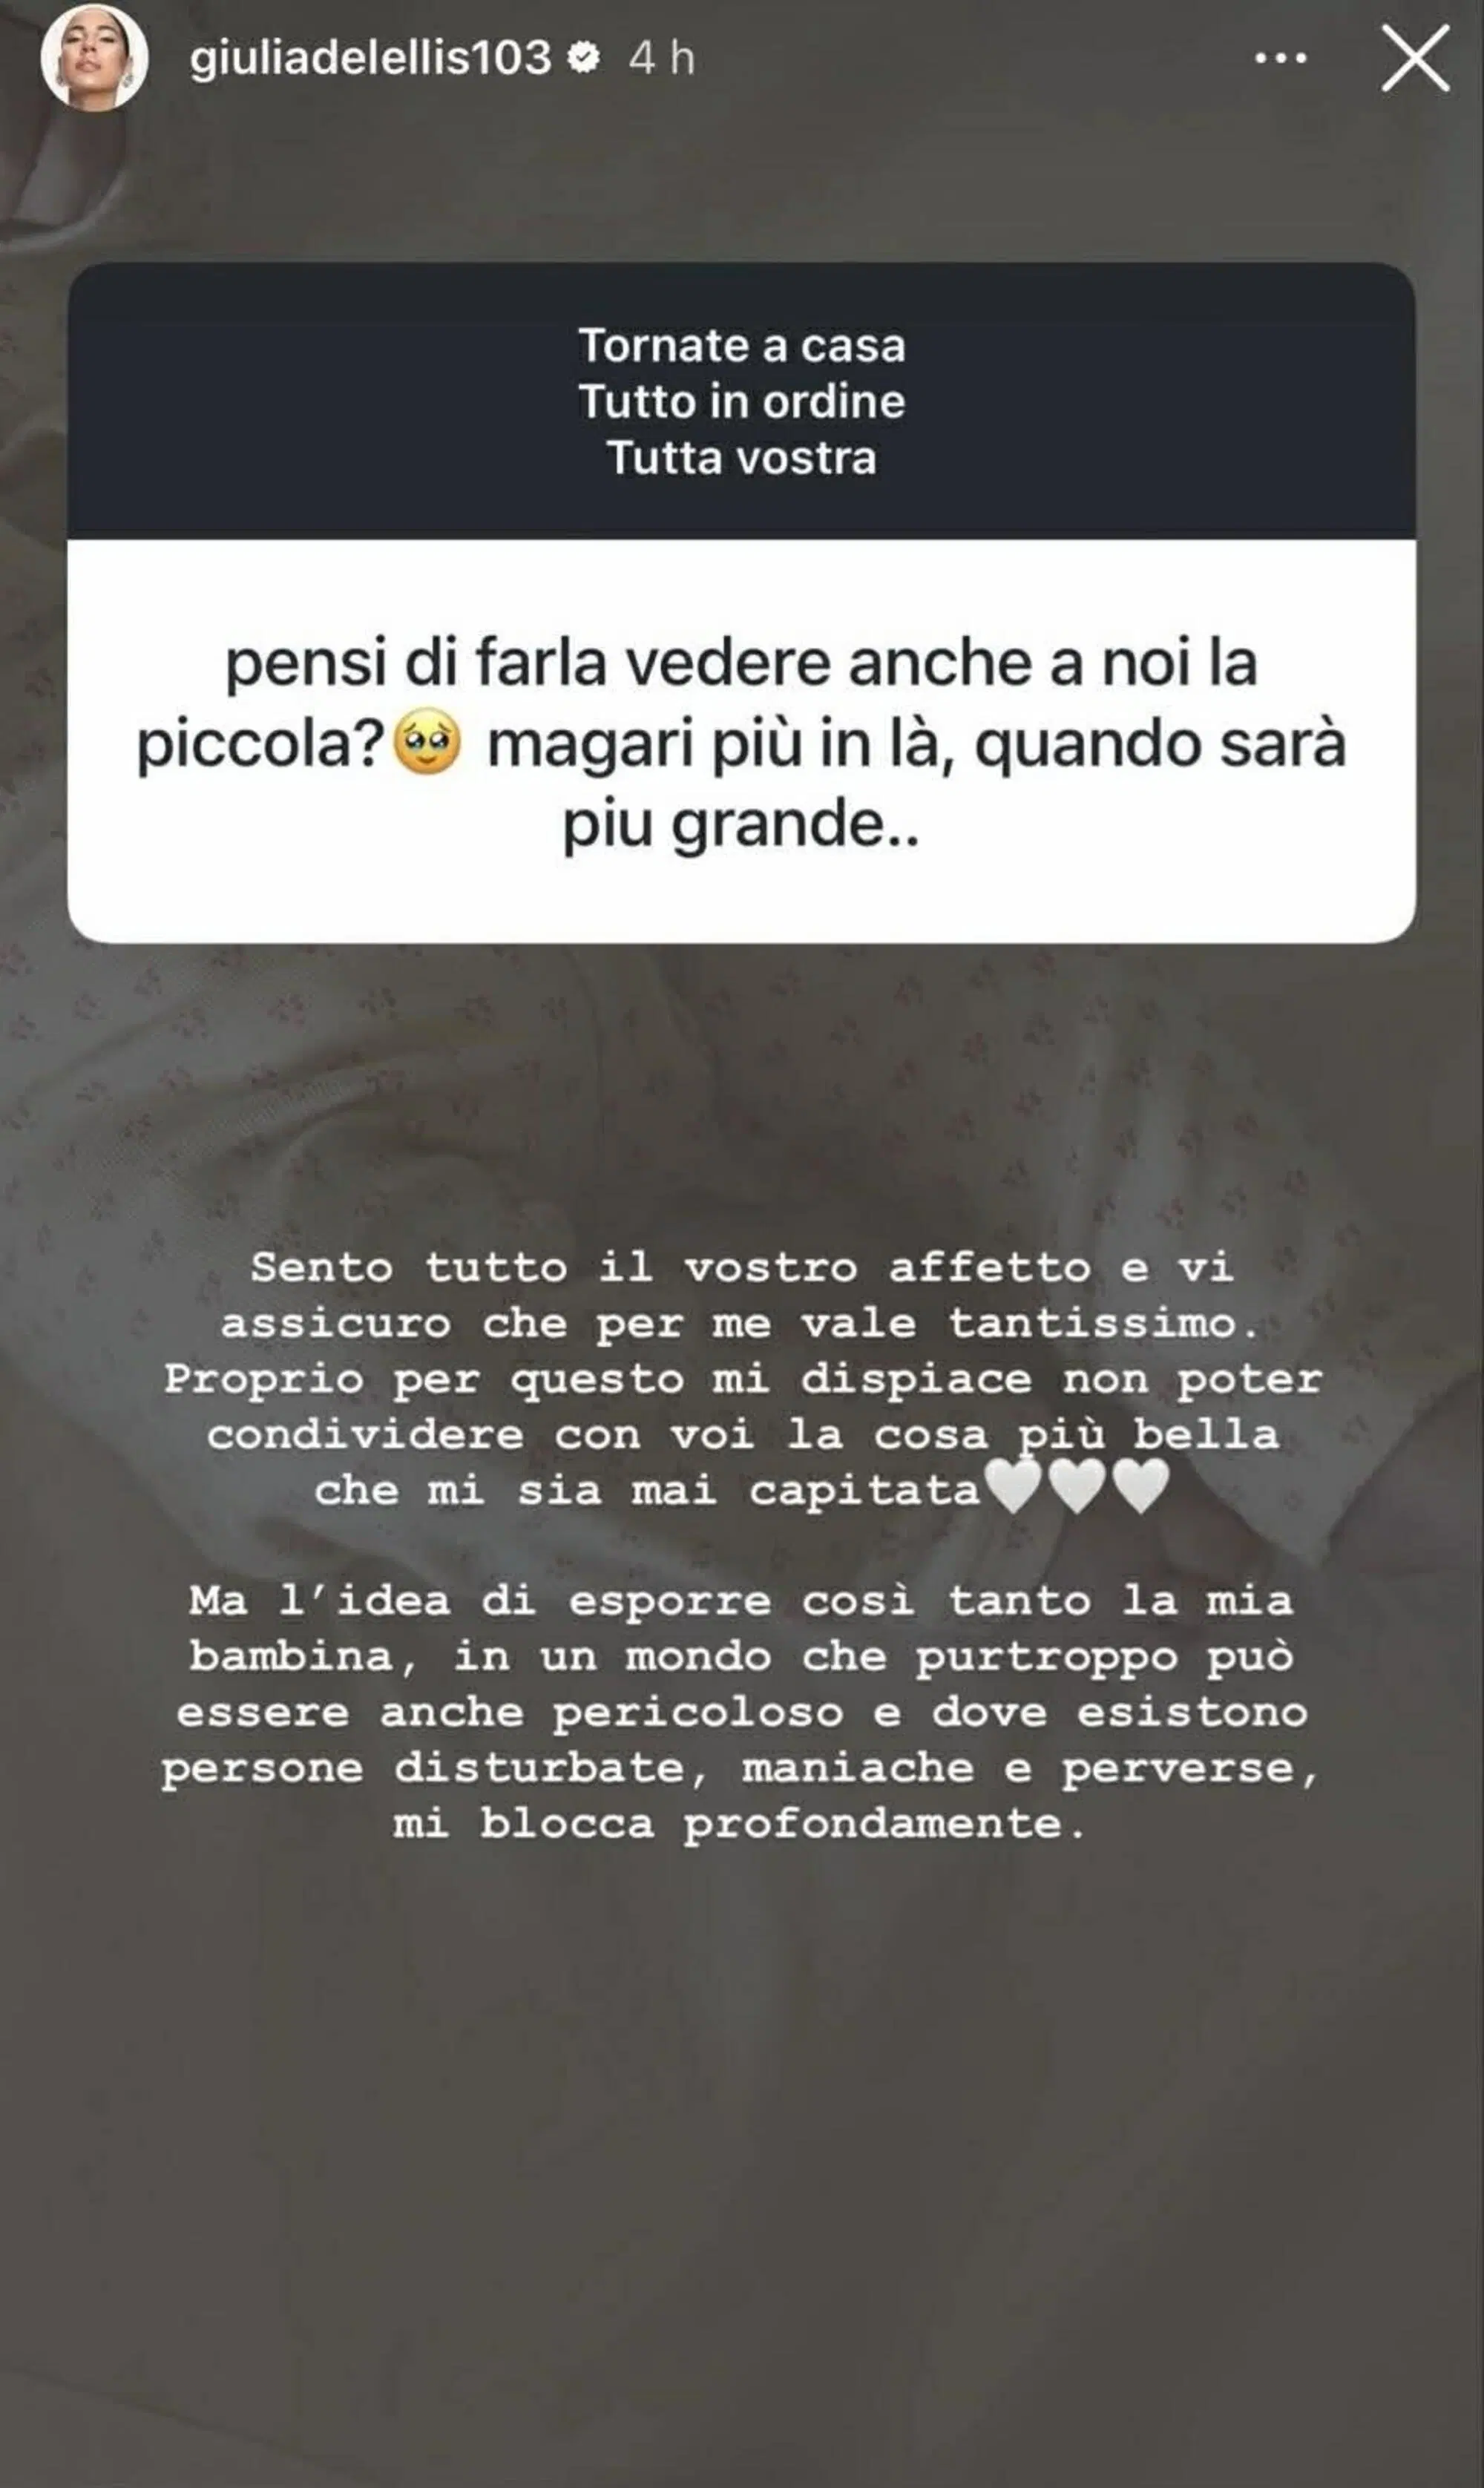This screenshot has width=1484, height=2488.
Task: Select the 'Tutto in ordine' sticker line
Action: click(742, 402)
